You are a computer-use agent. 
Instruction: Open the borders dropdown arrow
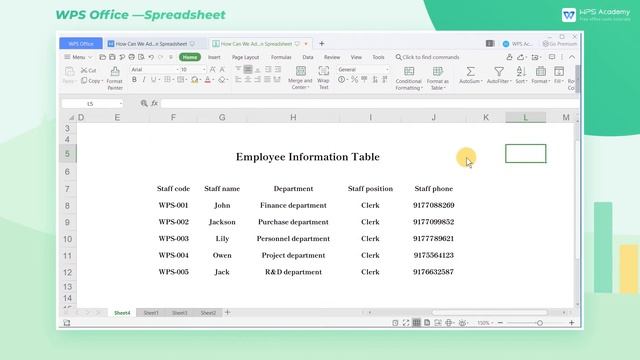click(172, 80)
